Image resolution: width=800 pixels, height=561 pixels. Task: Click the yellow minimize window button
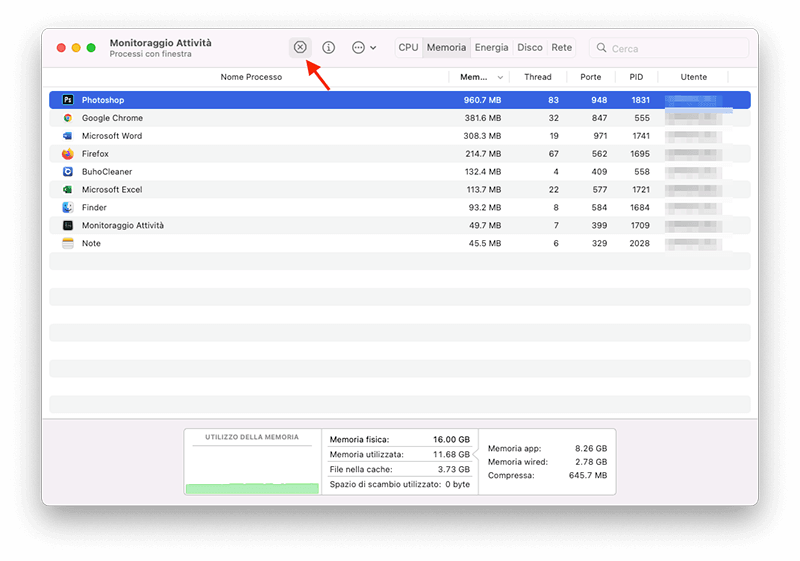click(76, 47)
